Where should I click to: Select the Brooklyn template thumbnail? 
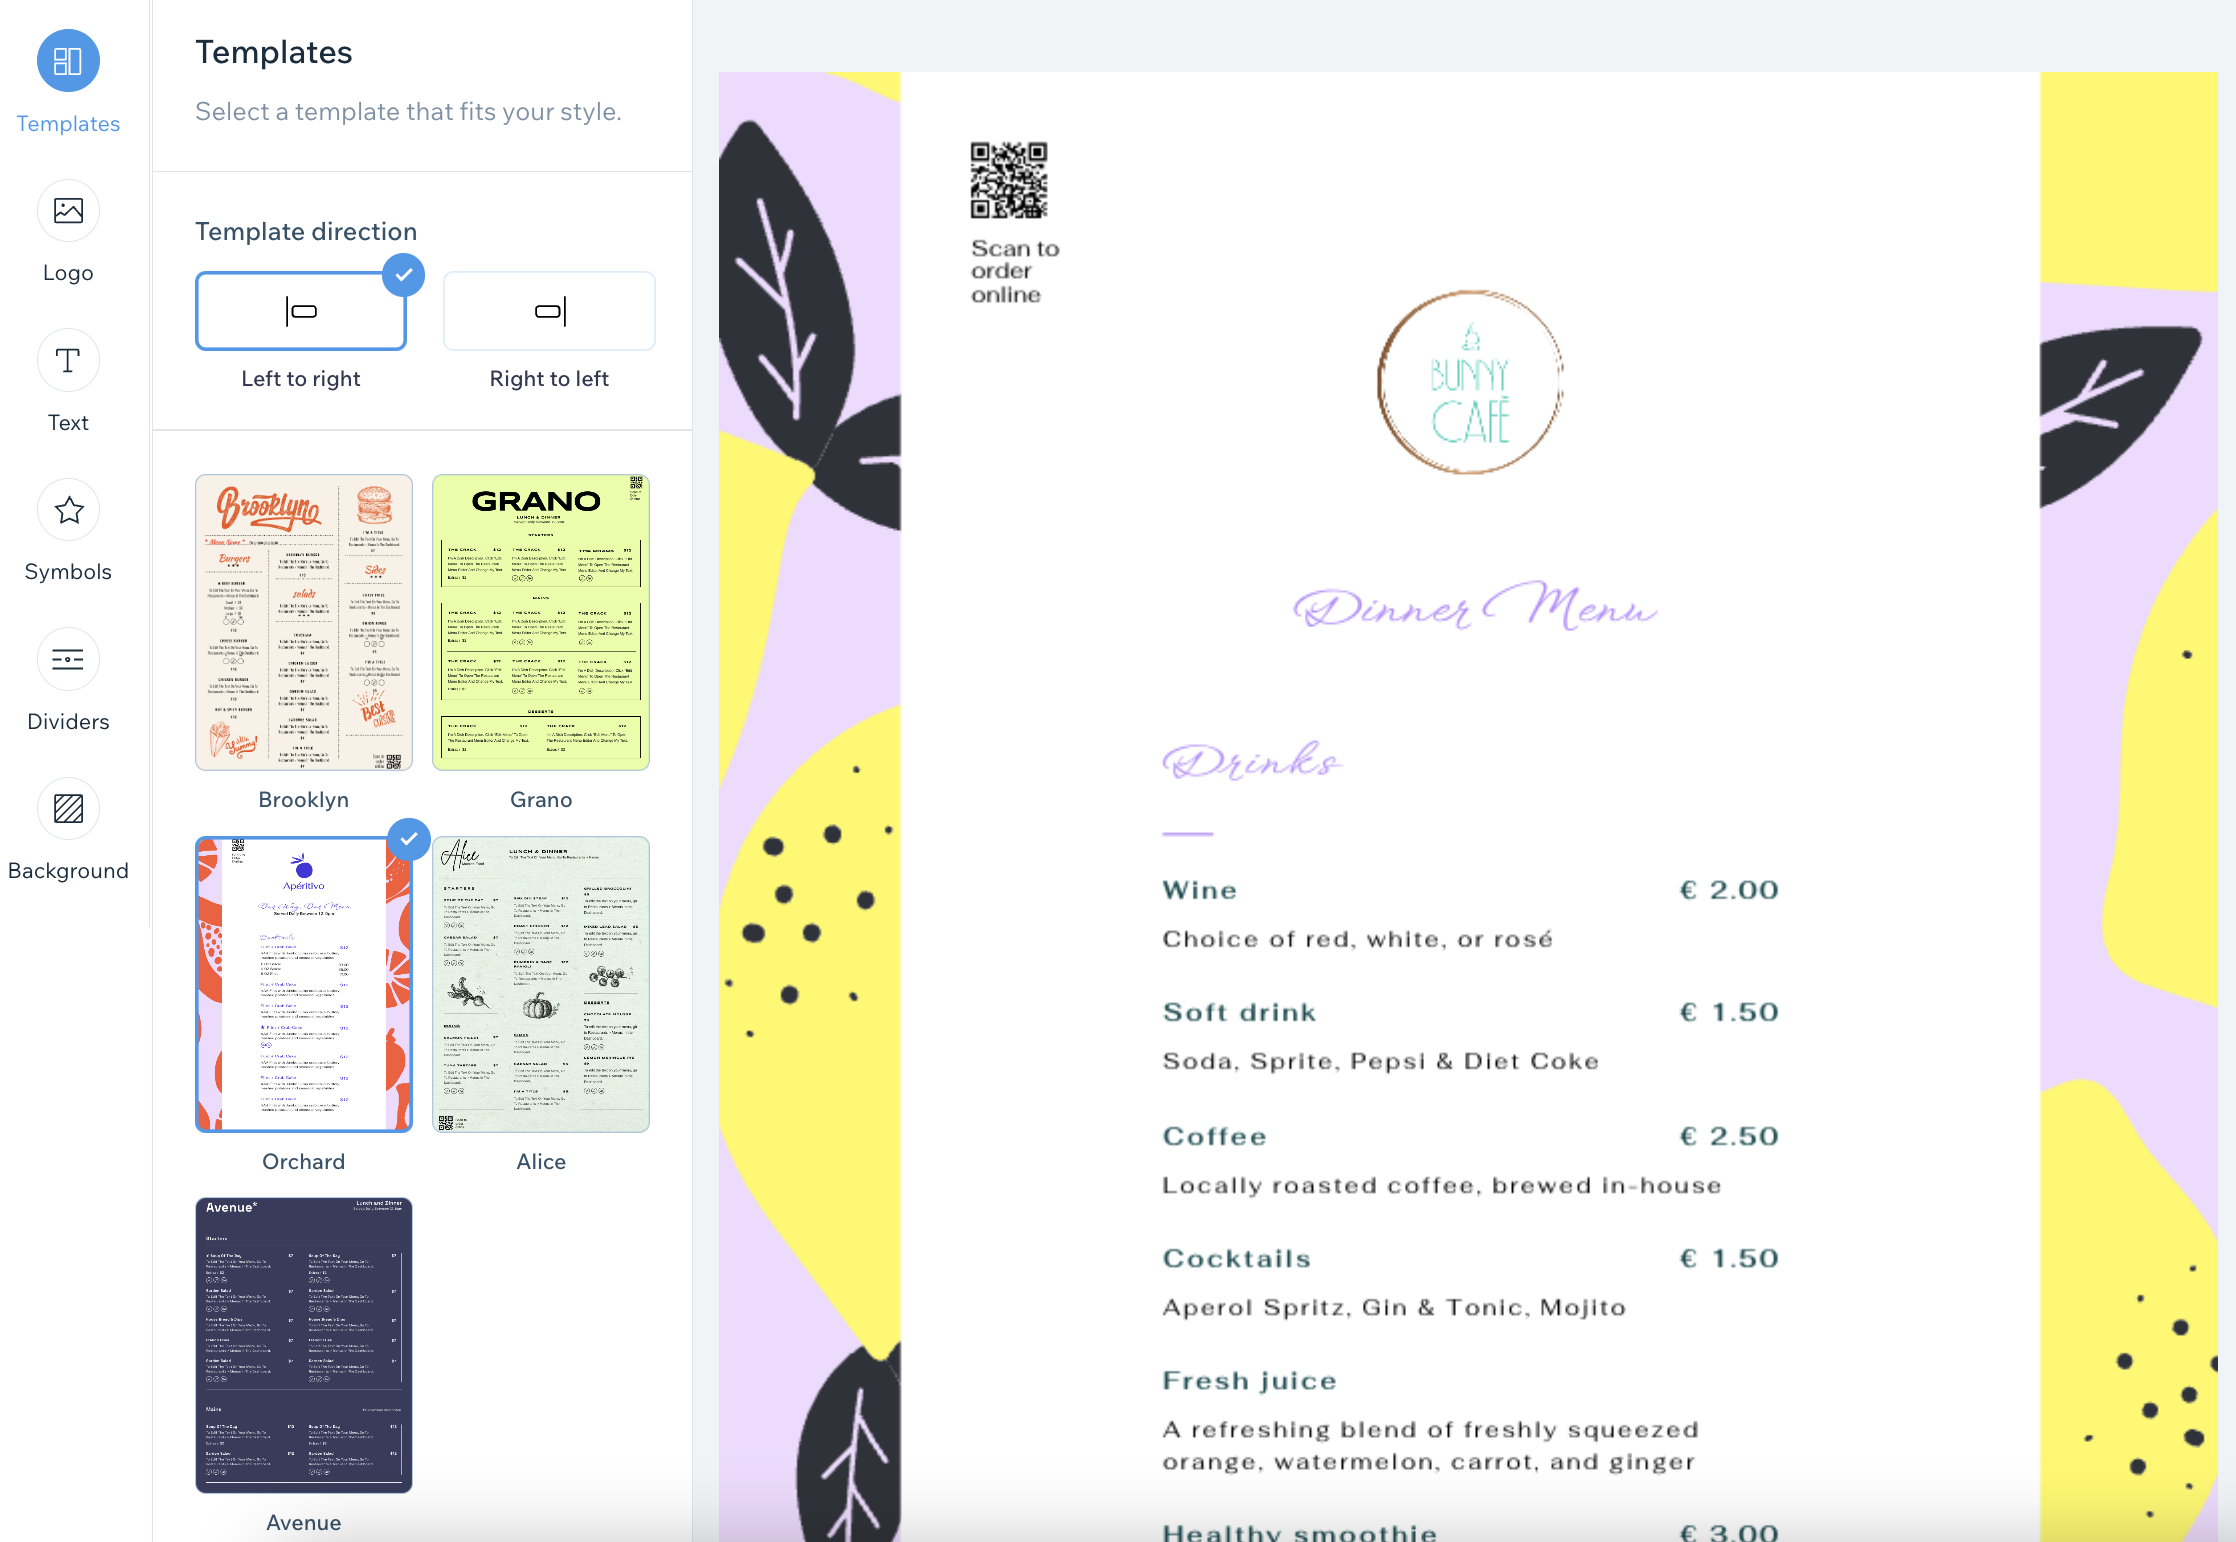(302, 622)
